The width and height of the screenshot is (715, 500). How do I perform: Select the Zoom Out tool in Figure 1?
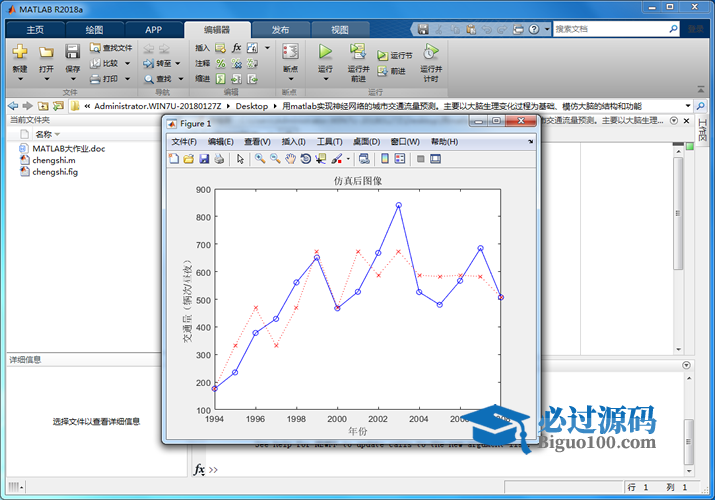coord(275,159)
